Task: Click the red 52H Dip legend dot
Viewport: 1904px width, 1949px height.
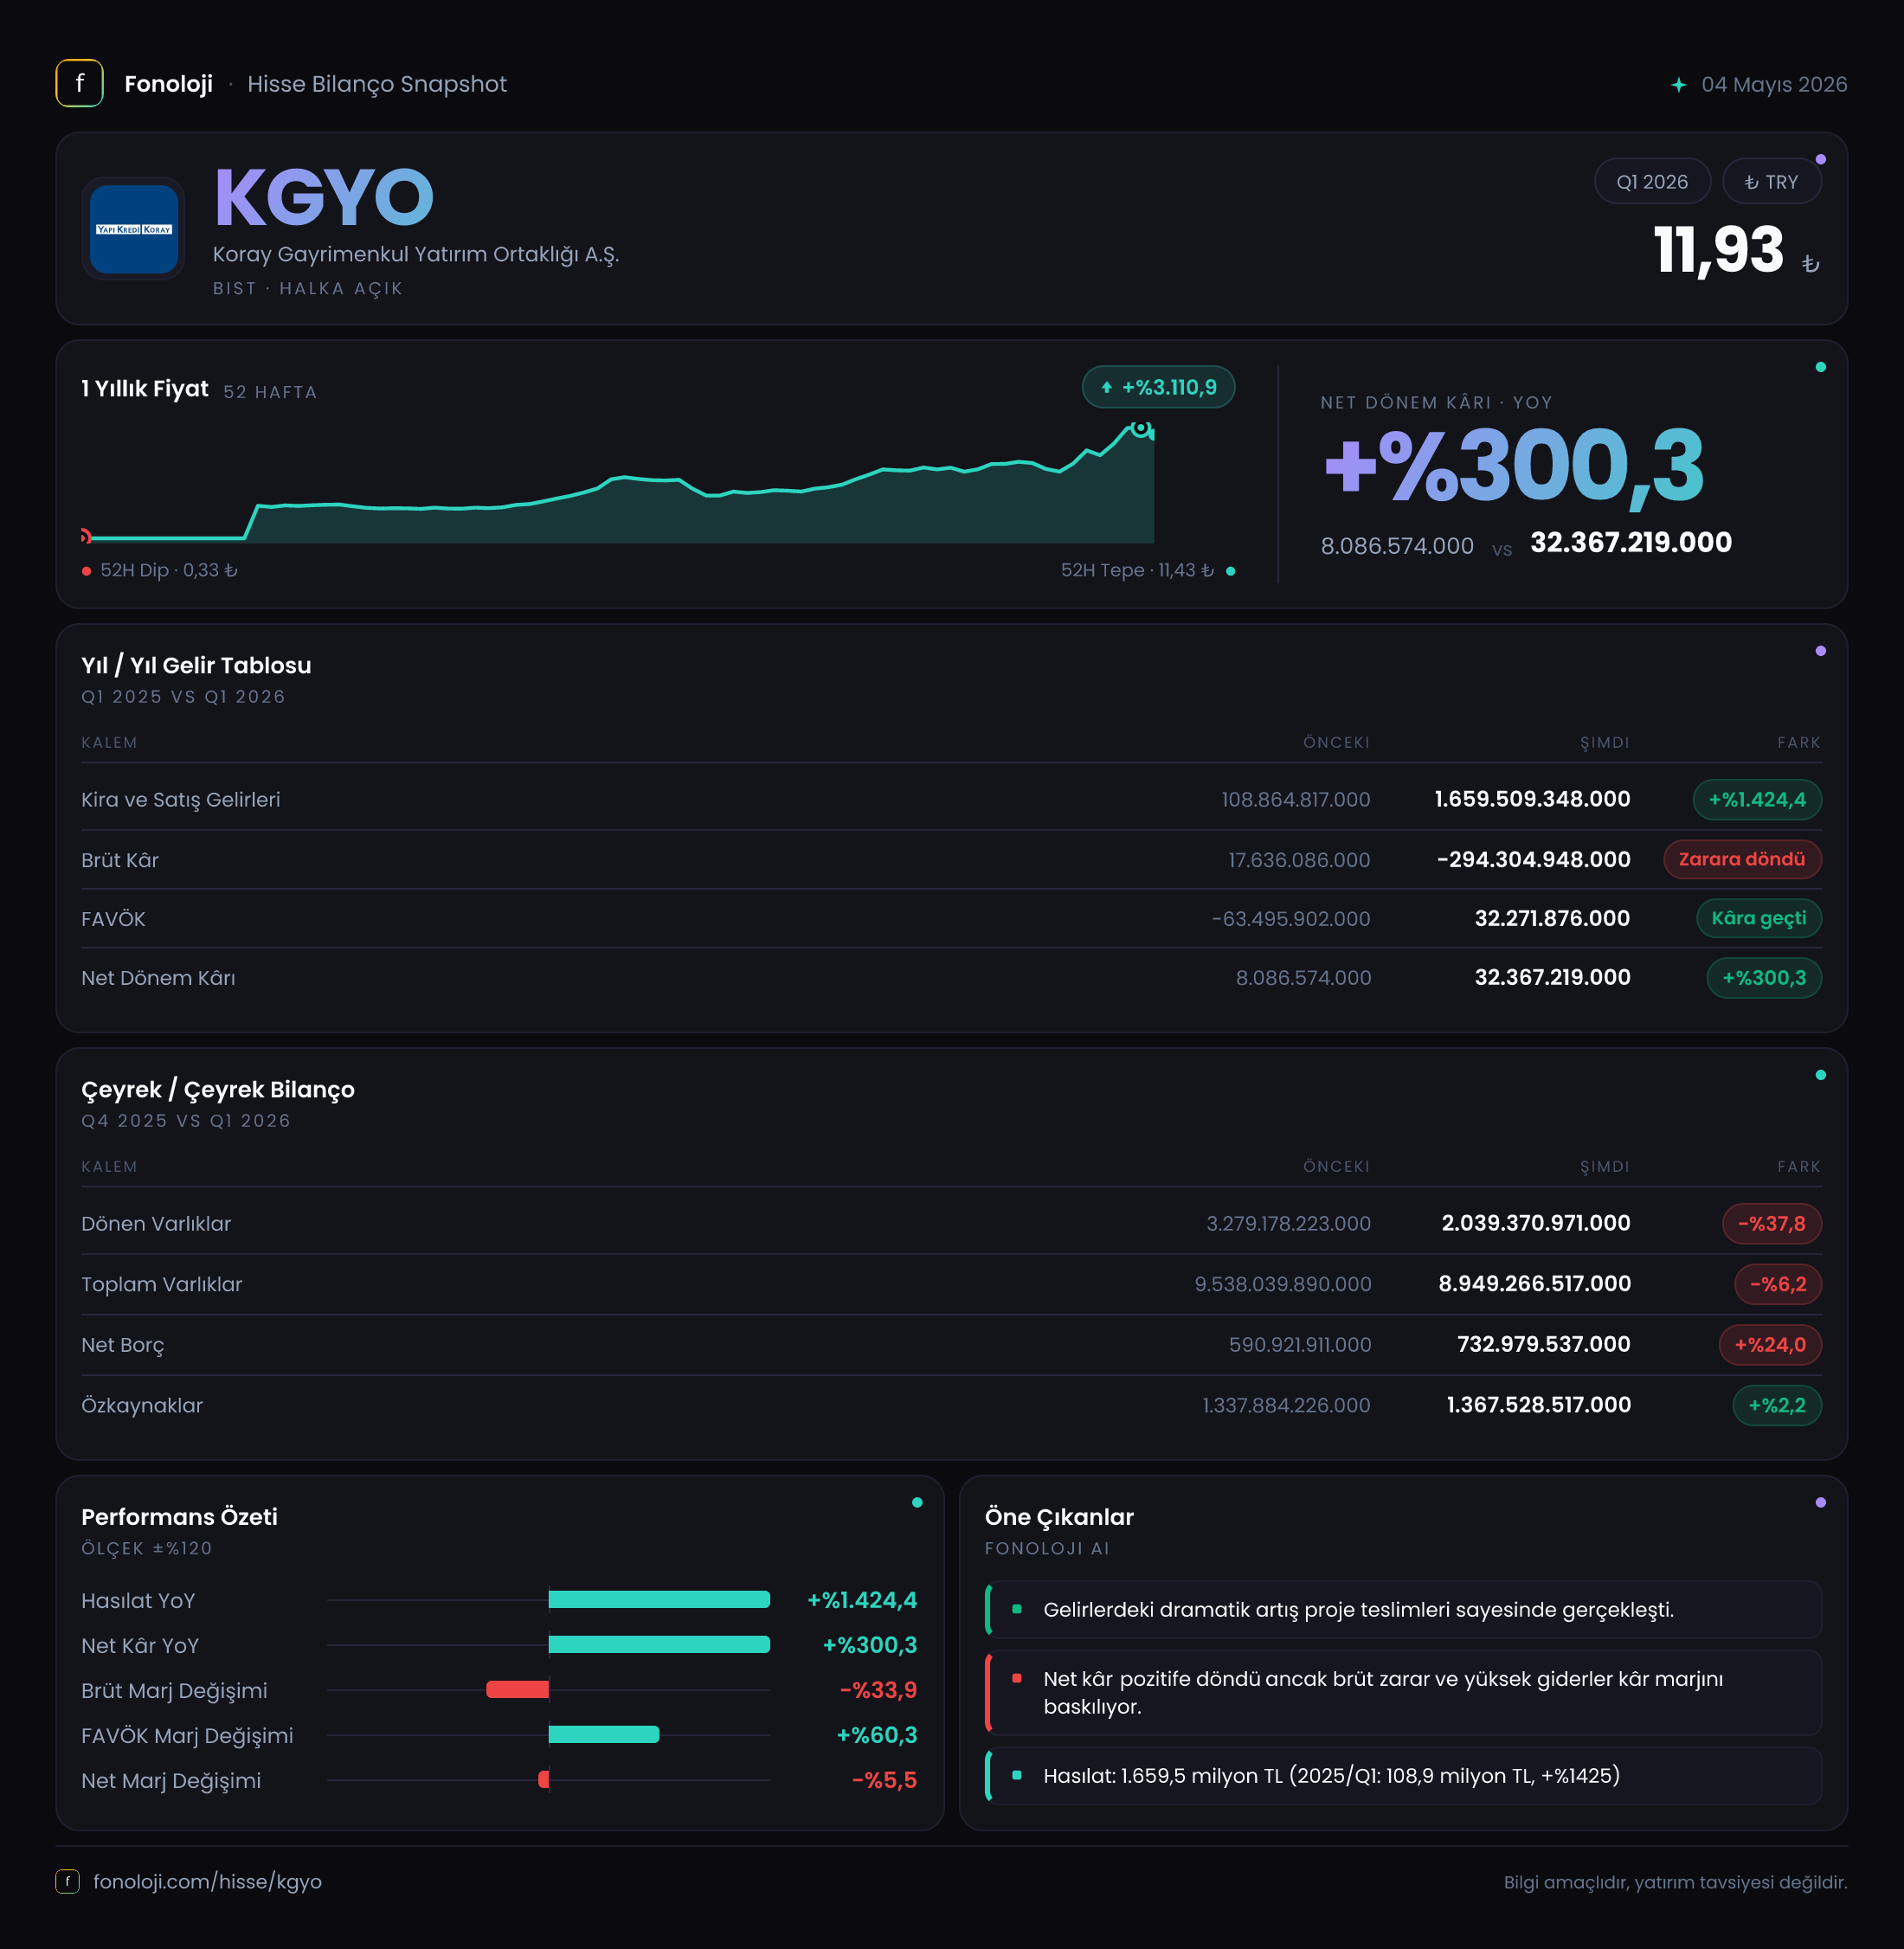Action: point(87,571)
